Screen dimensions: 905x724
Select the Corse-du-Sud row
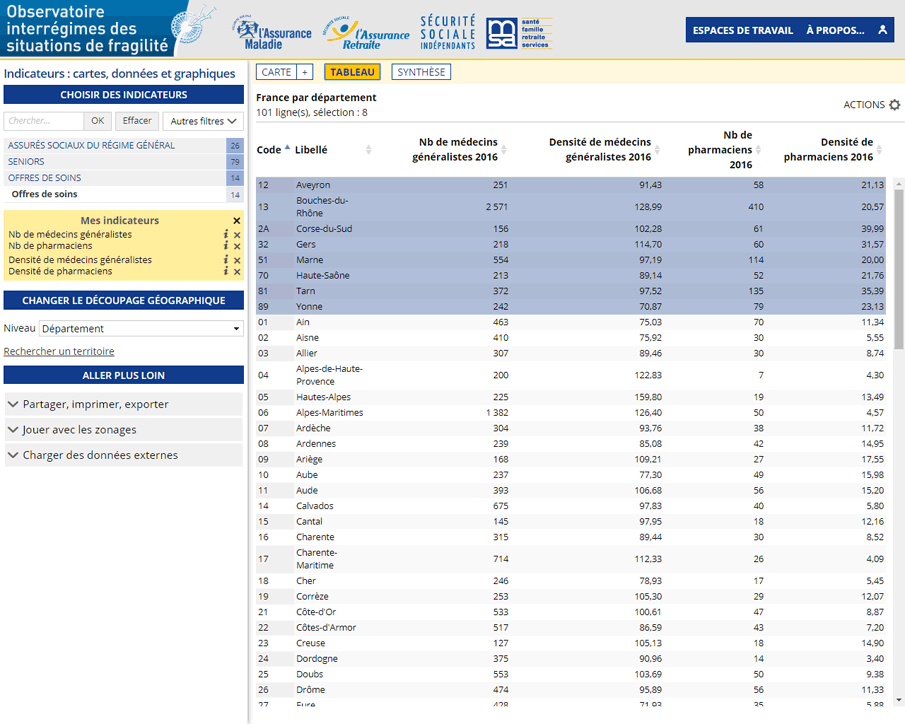[571, 229]
